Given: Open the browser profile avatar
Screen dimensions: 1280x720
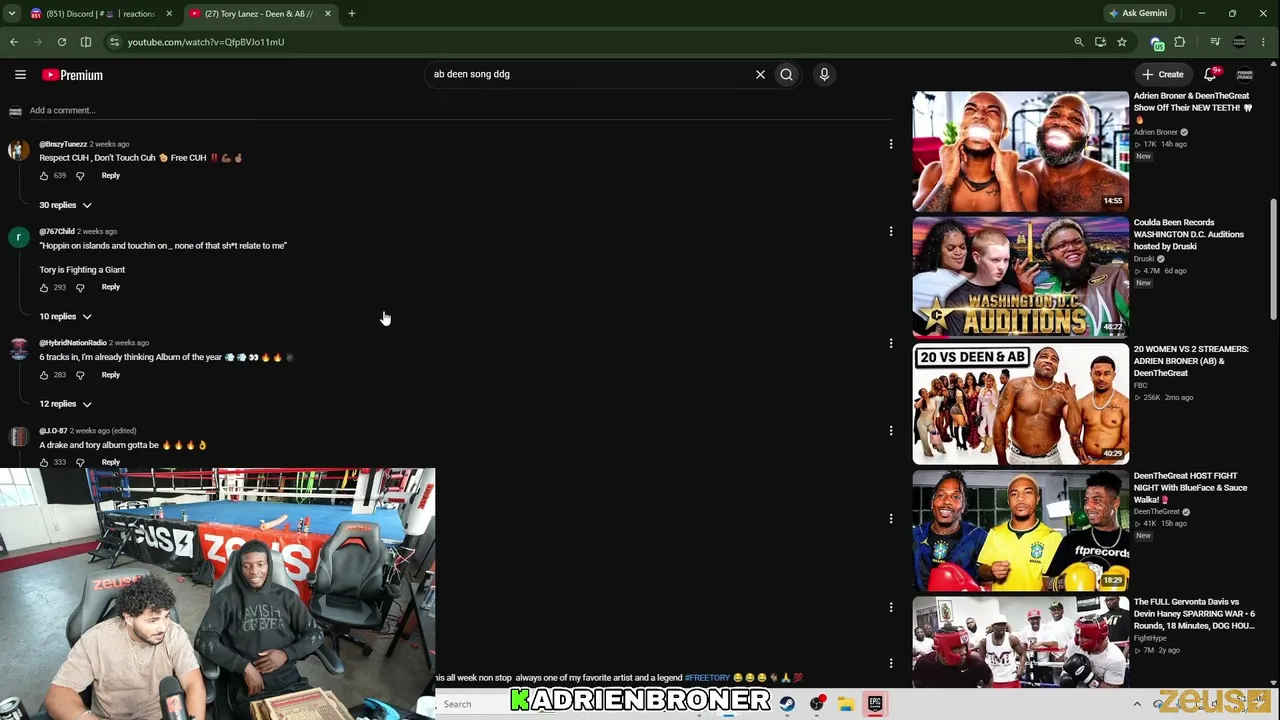Looking at the screenshot, I should [x=1240, y=42].
